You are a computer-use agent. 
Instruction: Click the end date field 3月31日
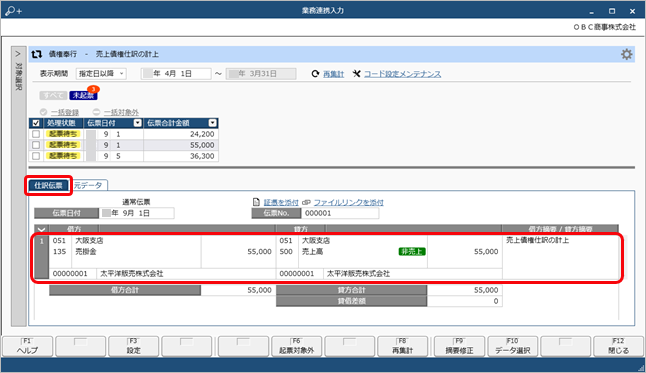261,74
